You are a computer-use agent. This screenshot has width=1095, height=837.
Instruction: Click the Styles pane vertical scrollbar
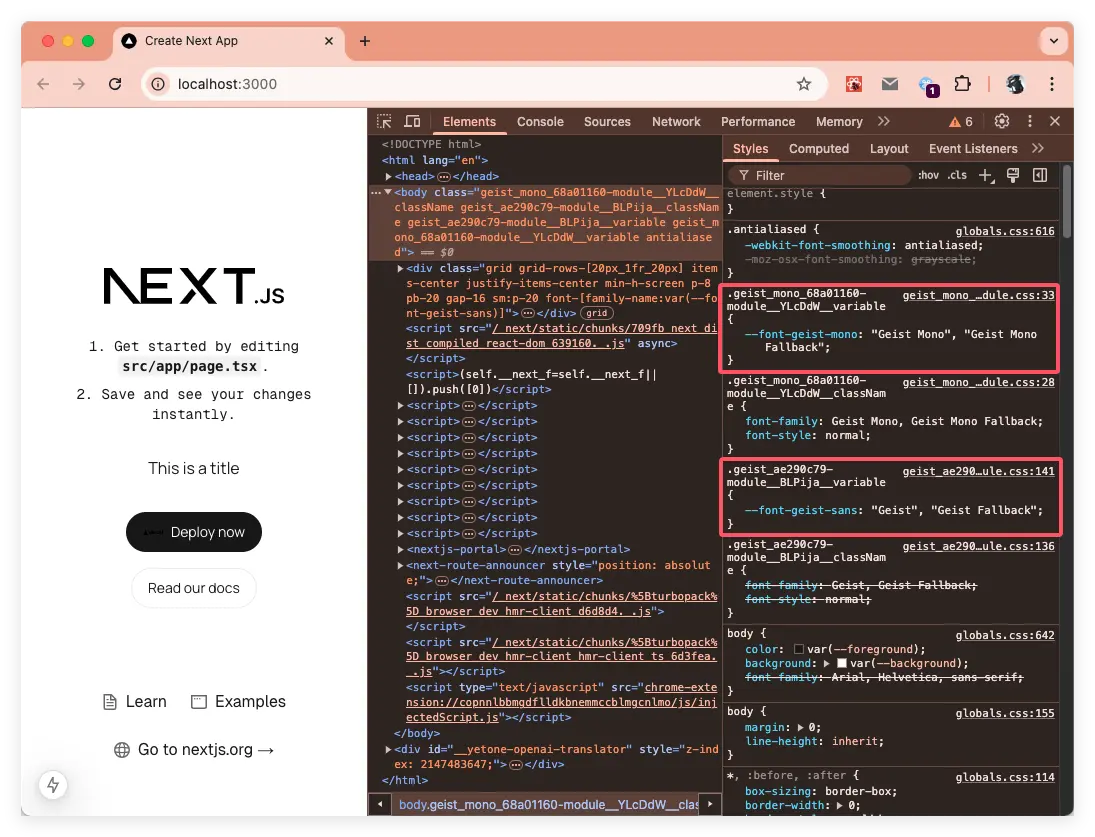click(x=1066, y=202)
